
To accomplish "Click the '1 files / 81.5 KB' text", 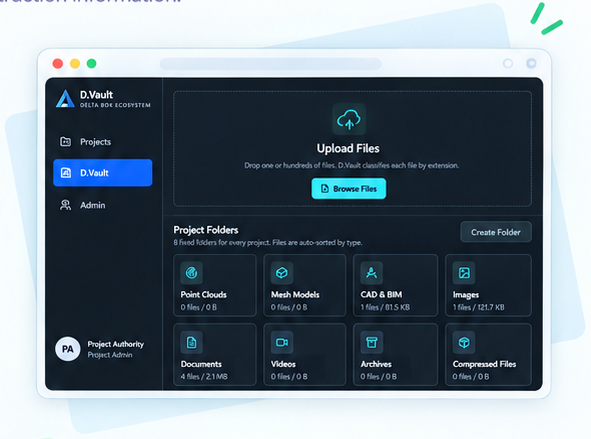I will tap(385, 307).
